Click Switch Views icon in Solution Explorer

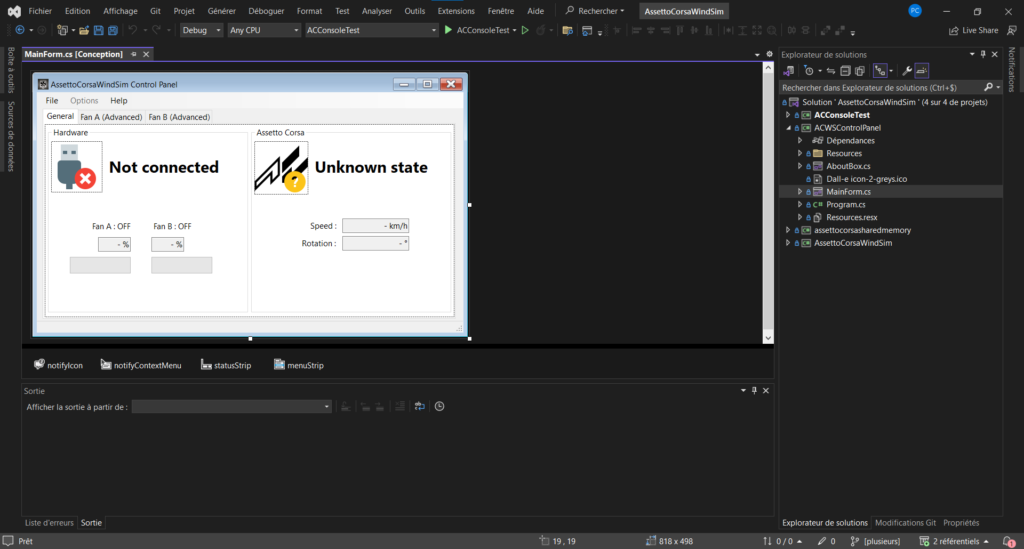point(789,71)
